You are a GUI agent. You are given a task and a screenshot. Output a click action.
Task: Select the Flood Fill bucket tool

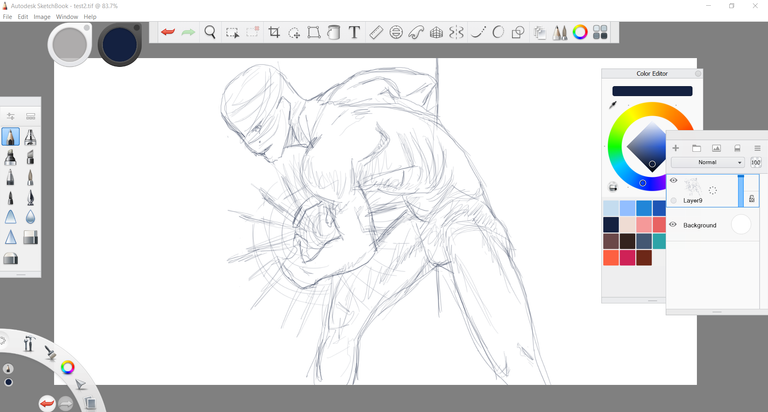pyautogui.click(x=334, y=32)
